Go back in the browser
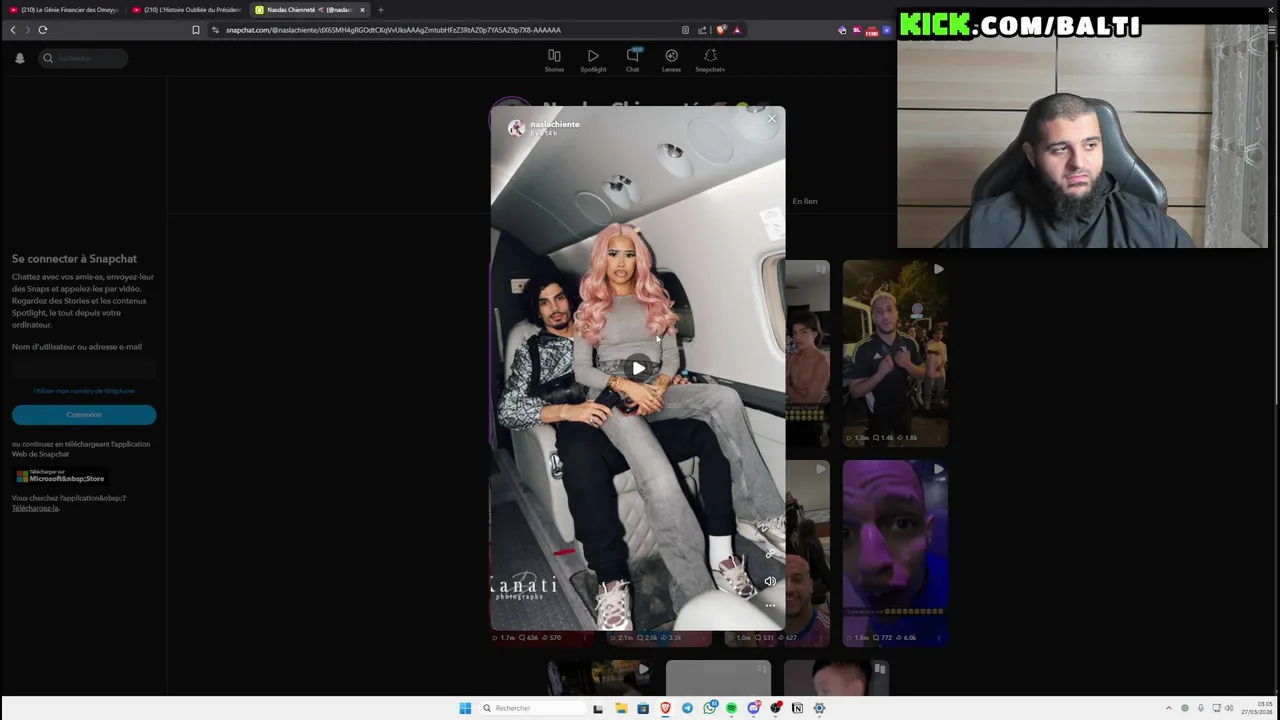The image size is (1280, 720). [13, 30]
